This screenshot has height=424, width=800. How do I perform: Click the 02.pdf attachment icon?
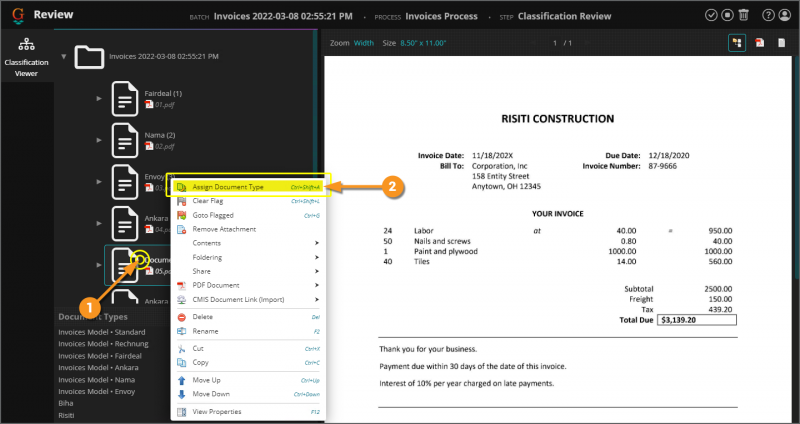[149, 146]
